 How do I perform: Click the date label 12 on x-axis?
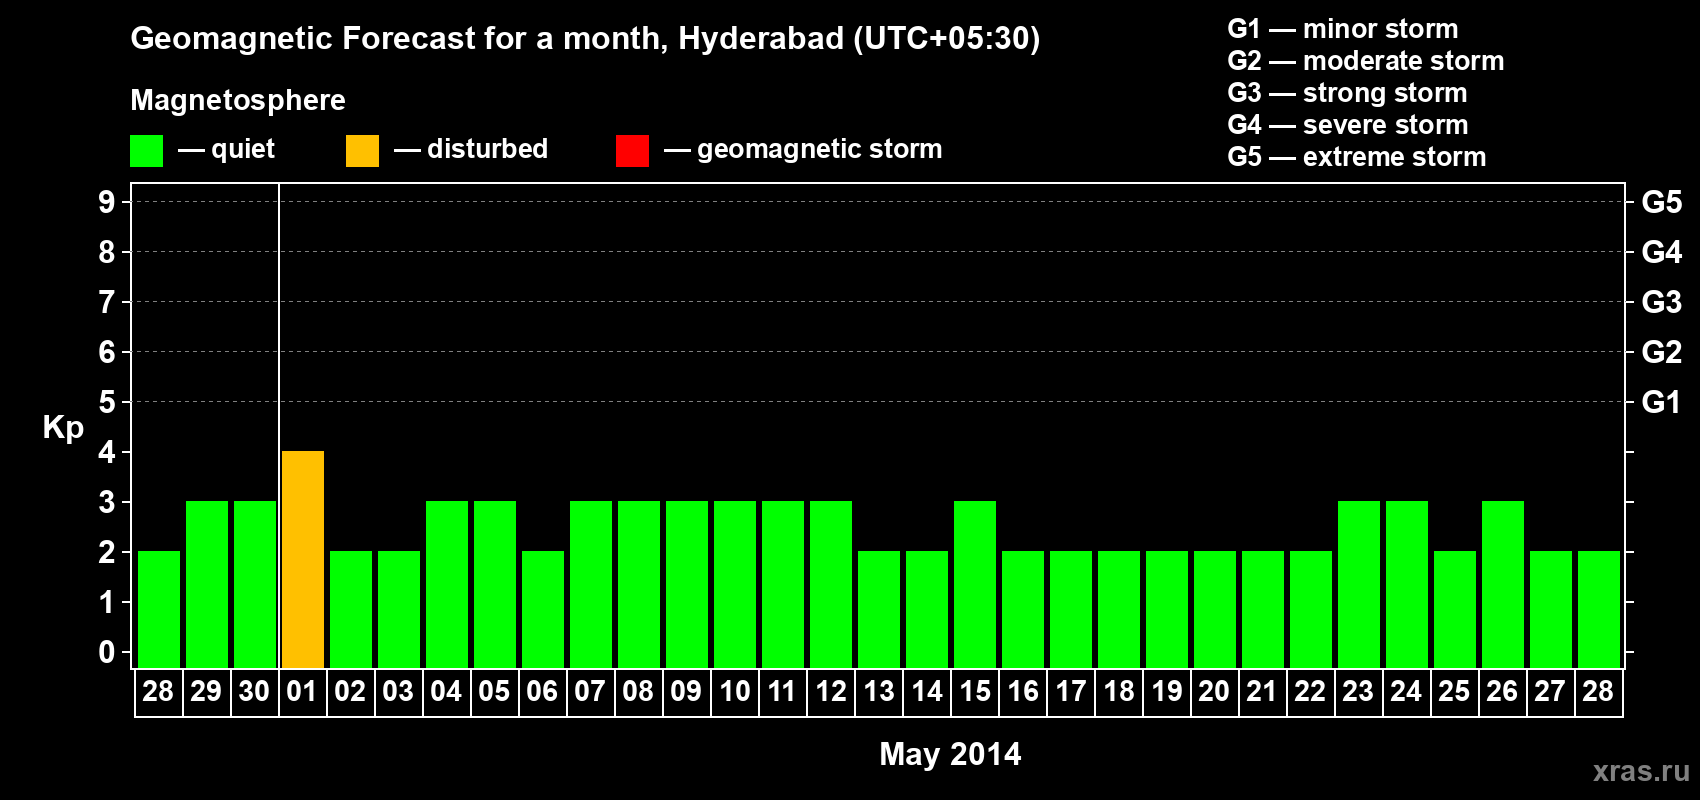(x=831, y=691)
